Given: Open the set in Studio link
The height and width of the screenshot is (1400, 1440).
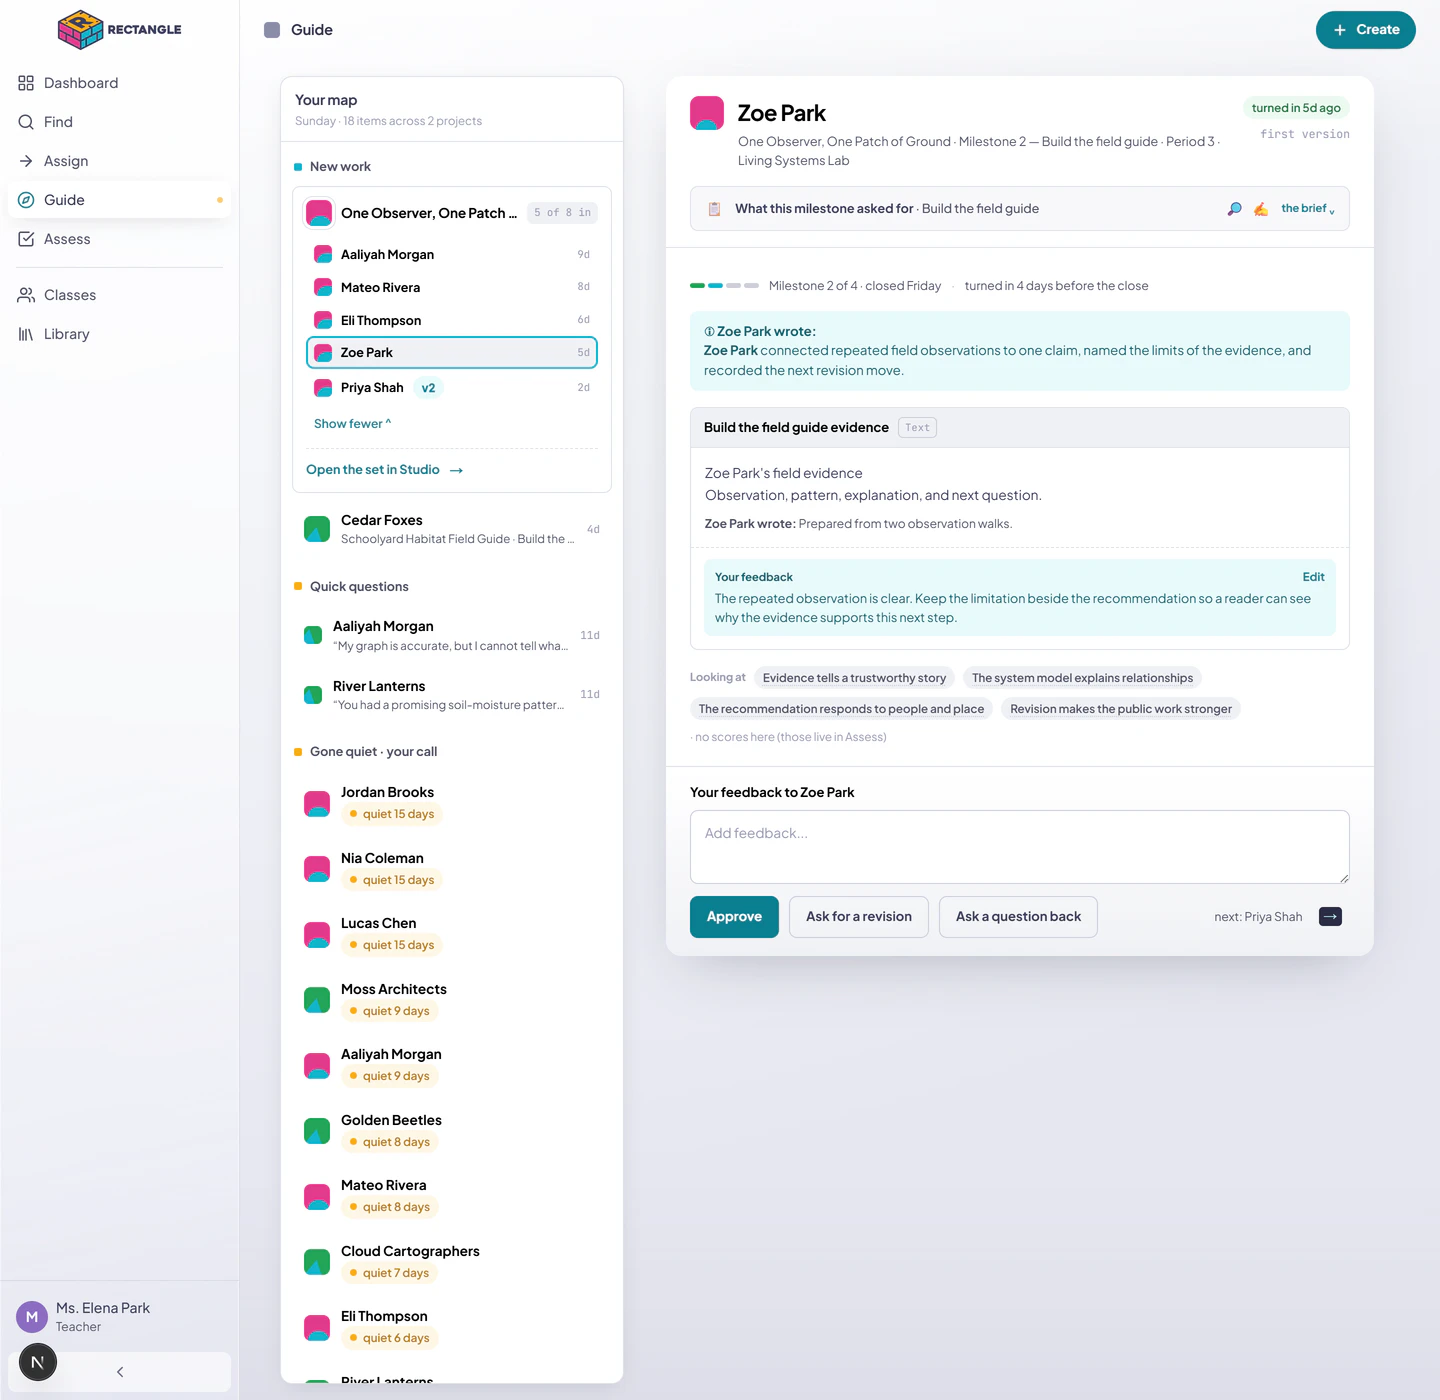Looking at the screenshot, I should coord(385,470).
